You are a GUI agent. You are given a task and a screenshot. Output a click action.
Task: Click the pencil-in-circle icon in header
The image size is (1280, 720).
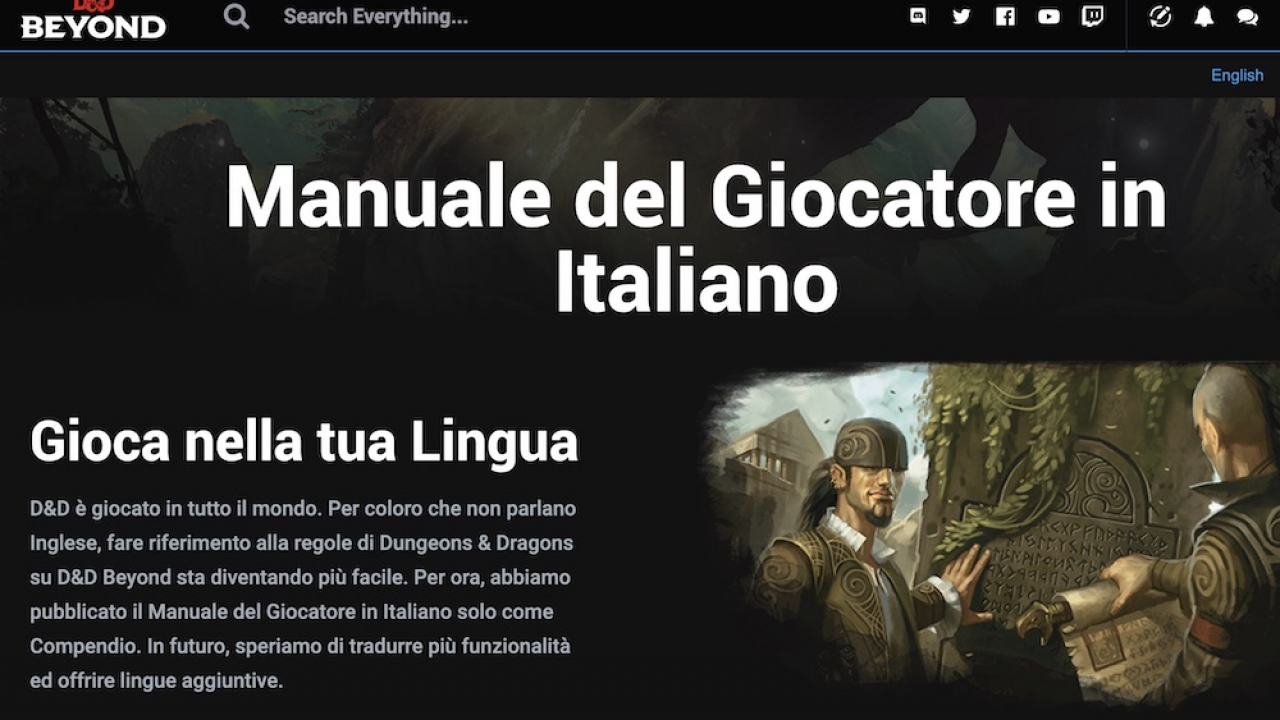coord(1160,16)
